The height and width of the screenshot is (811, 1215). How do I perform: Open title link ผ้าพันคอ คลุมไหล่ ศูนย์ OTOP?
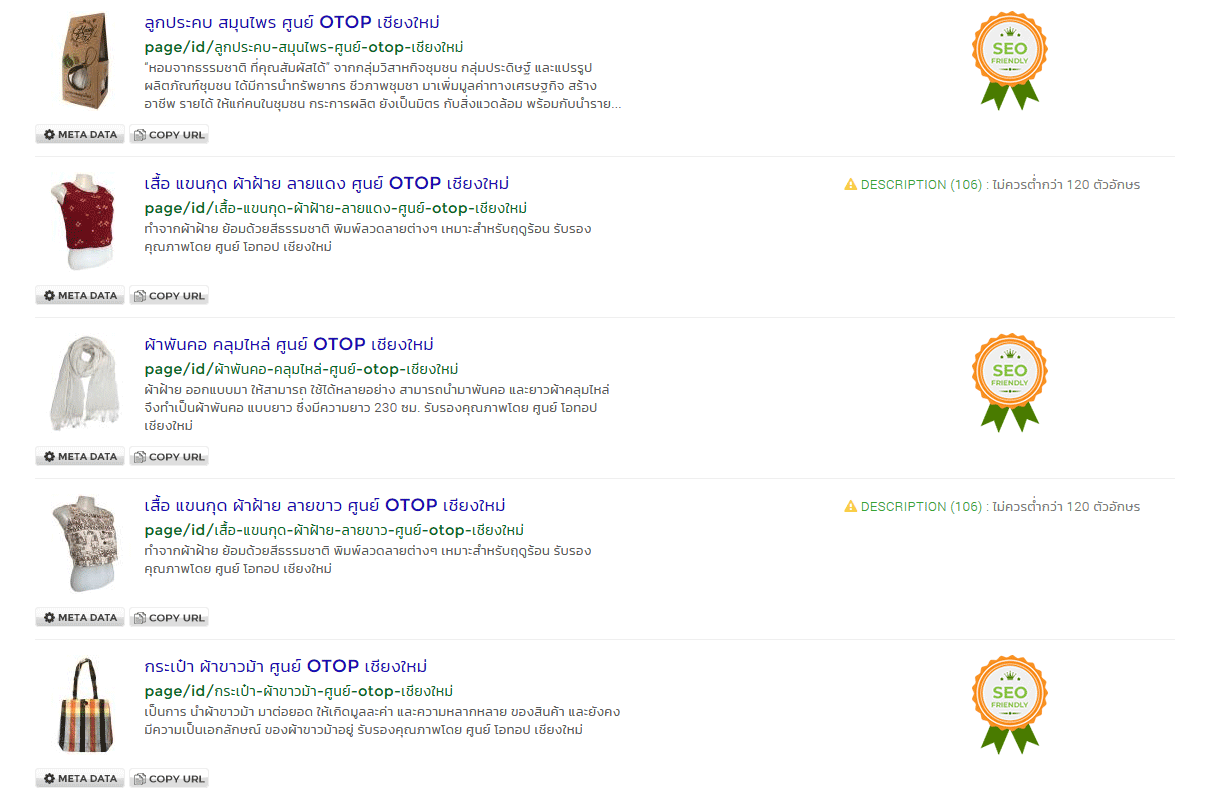[x=288, y=344]
